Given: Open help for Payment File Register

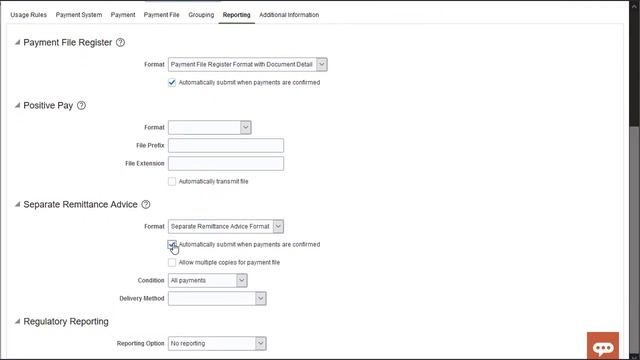Looking at the screenshot, I should 120,42.
